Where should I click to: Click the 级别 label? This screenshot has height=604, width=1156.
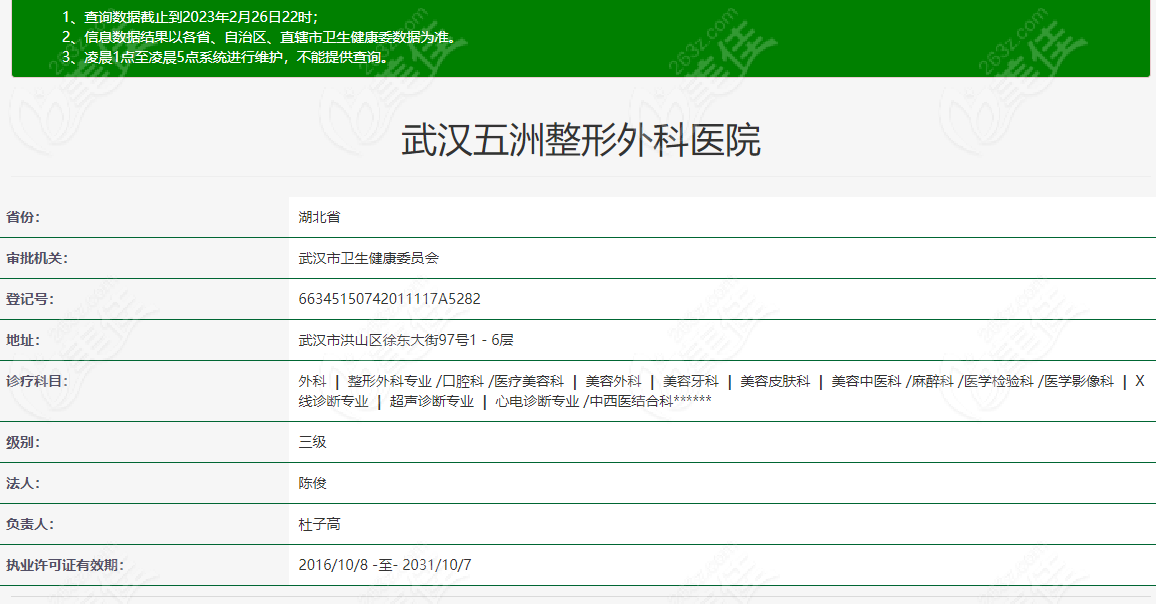coord(23,442)
